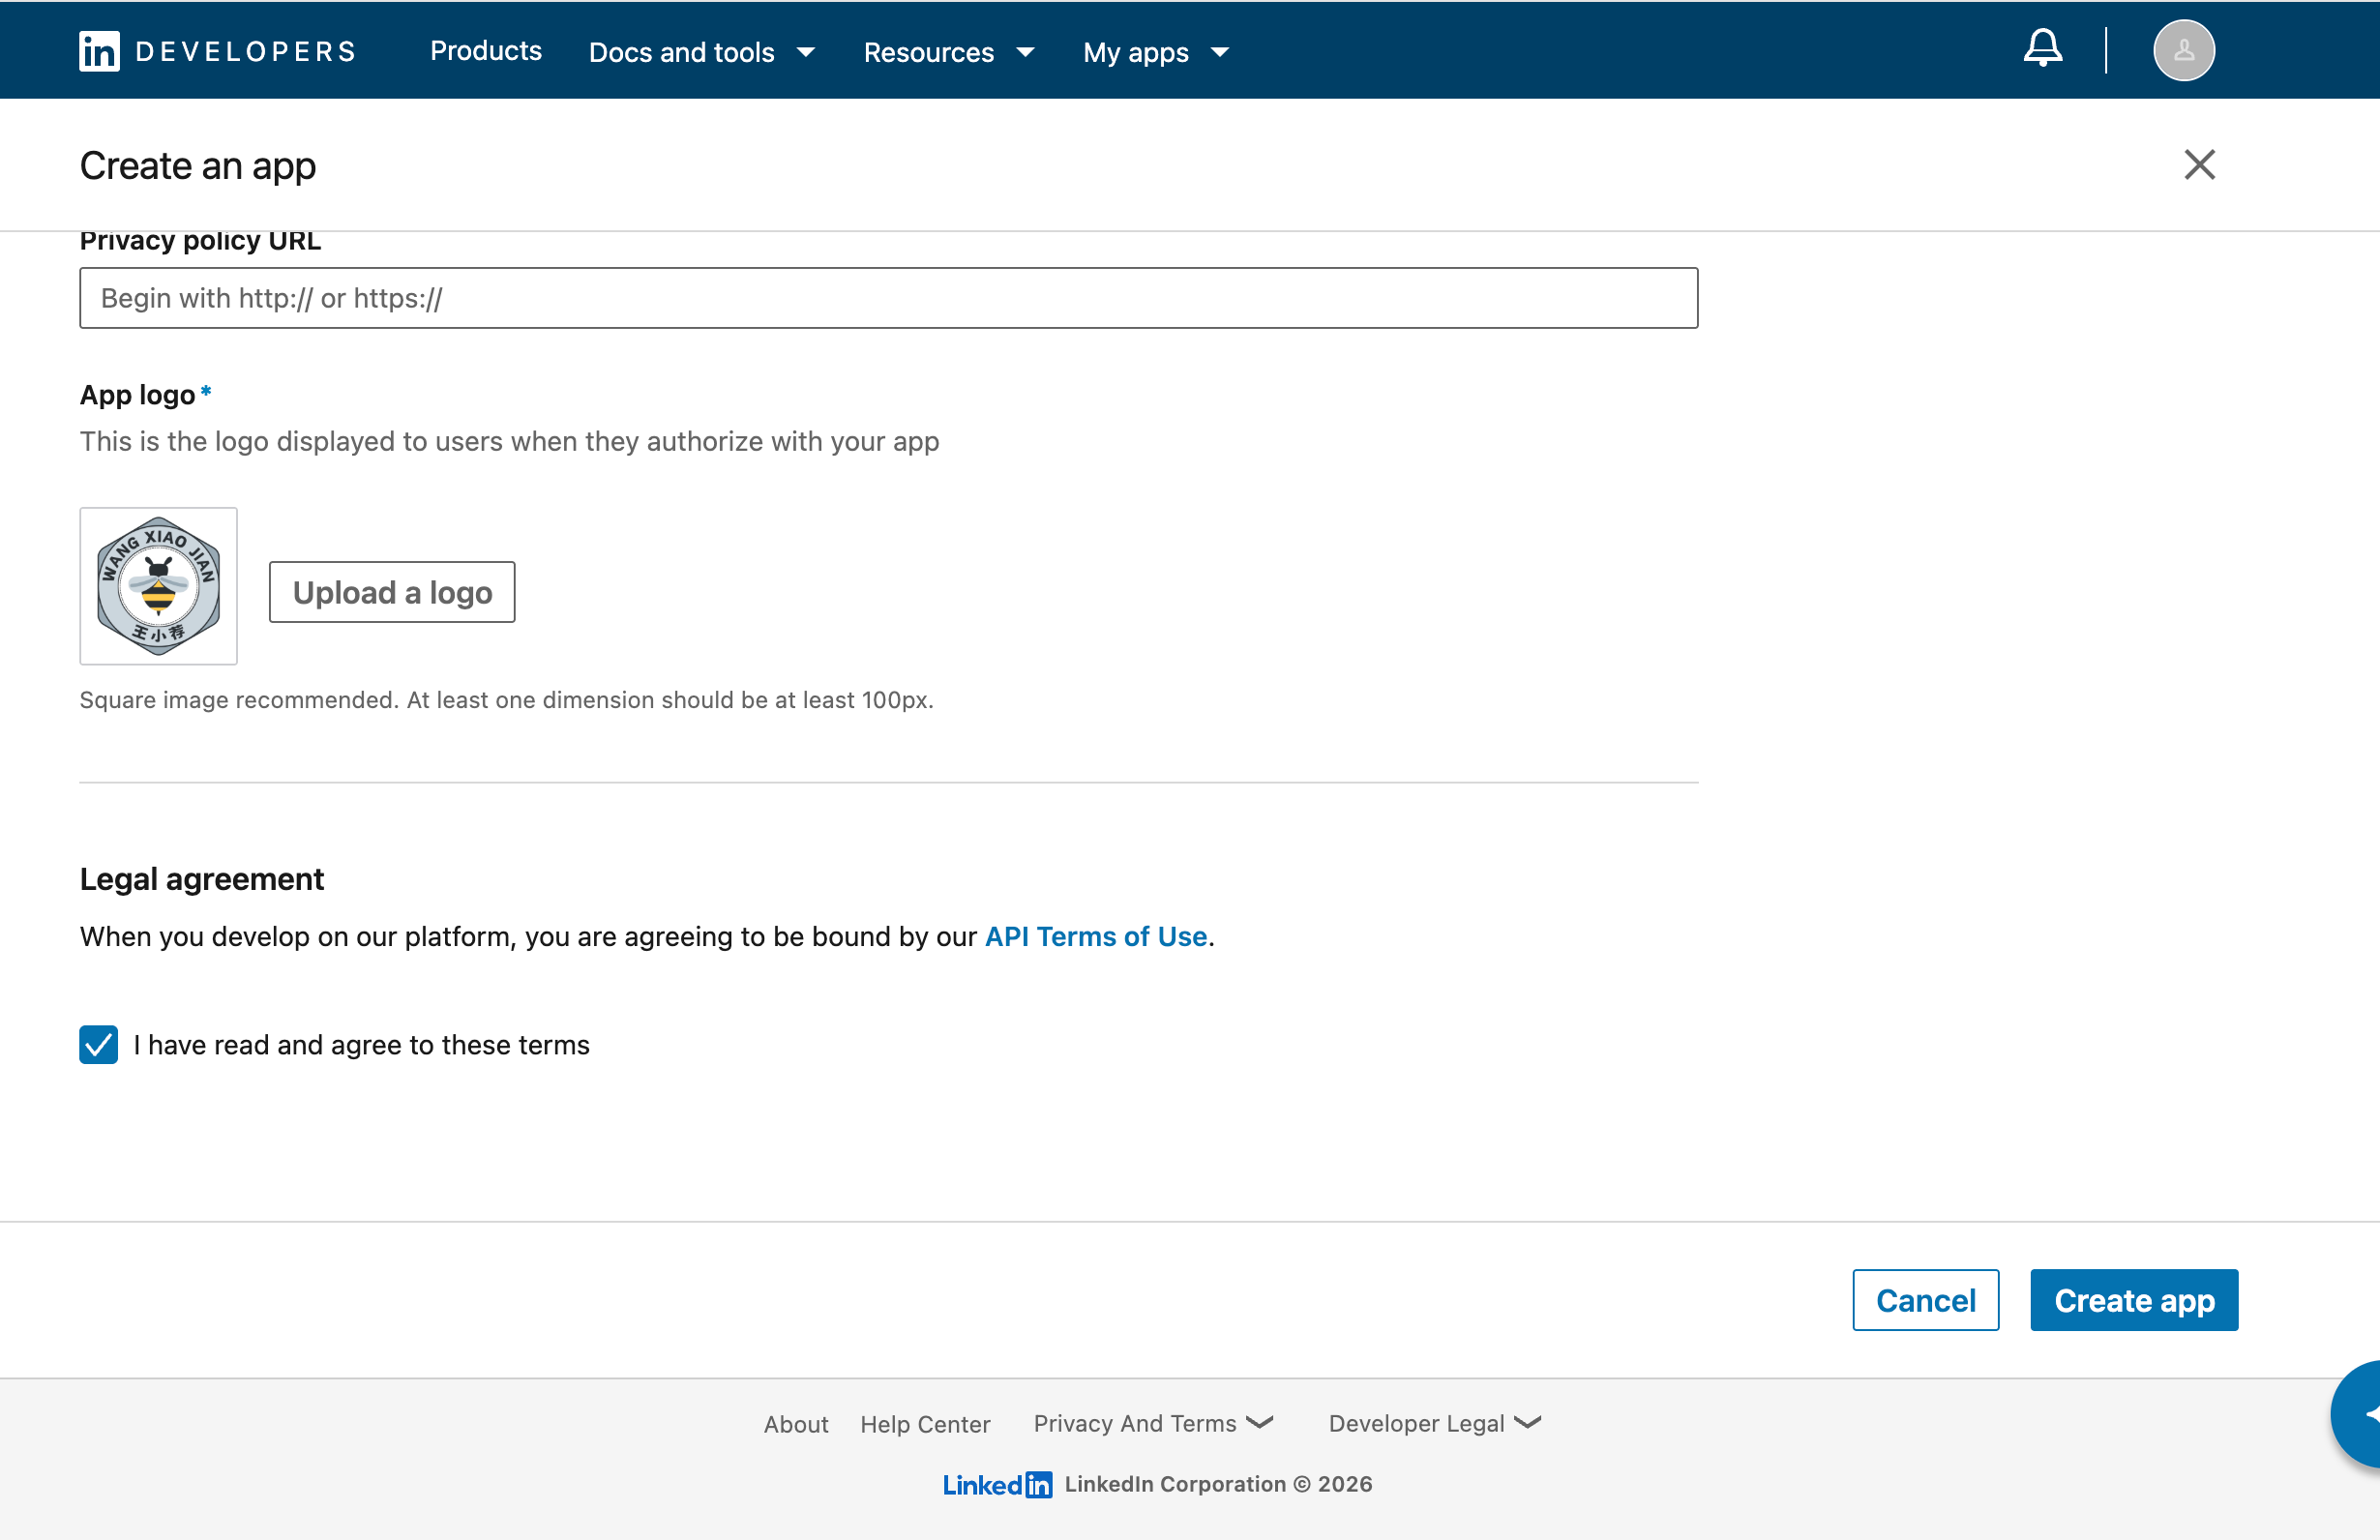Open the profile avatar menu
Screen dimensions: 2380x1540
tap(2183, 50)
